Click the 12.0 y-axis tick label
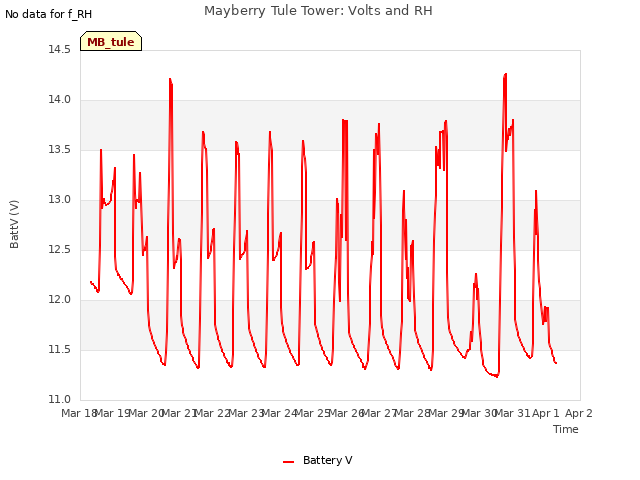 pos(60,300)
